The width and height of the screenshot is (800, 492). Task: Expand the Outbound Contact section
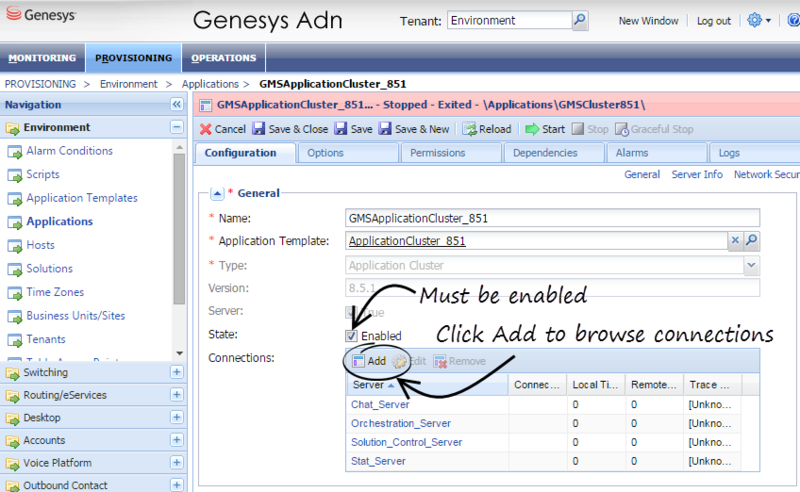pos(177,485)
